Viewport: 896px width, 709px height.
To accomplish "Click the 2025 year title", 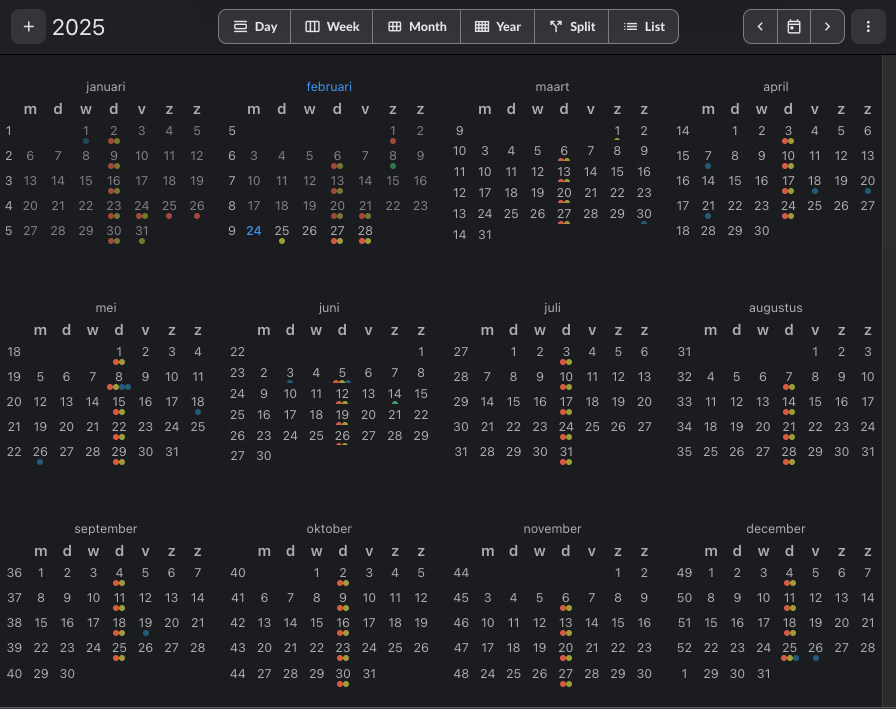I will [78, 28].
